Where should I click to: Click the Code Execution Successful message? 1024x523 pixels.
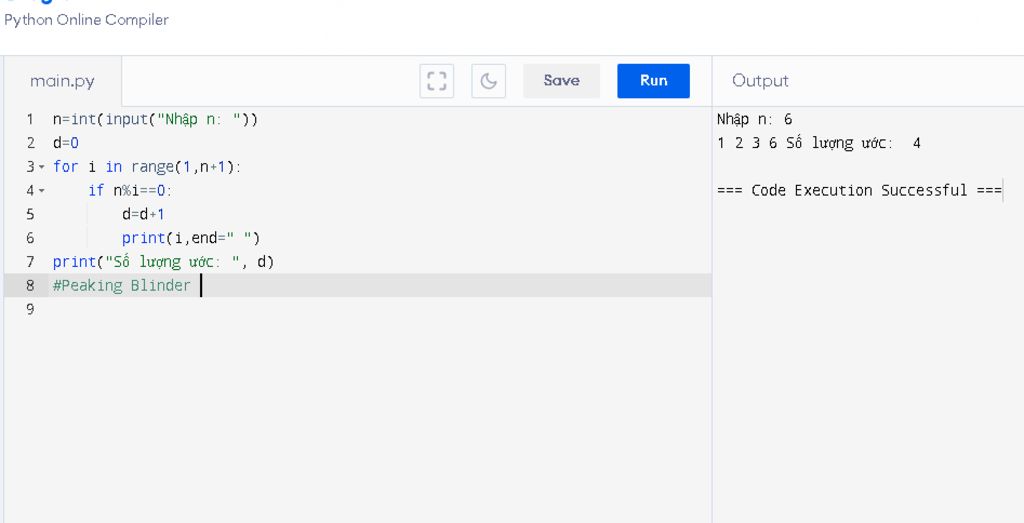[859, 190]
